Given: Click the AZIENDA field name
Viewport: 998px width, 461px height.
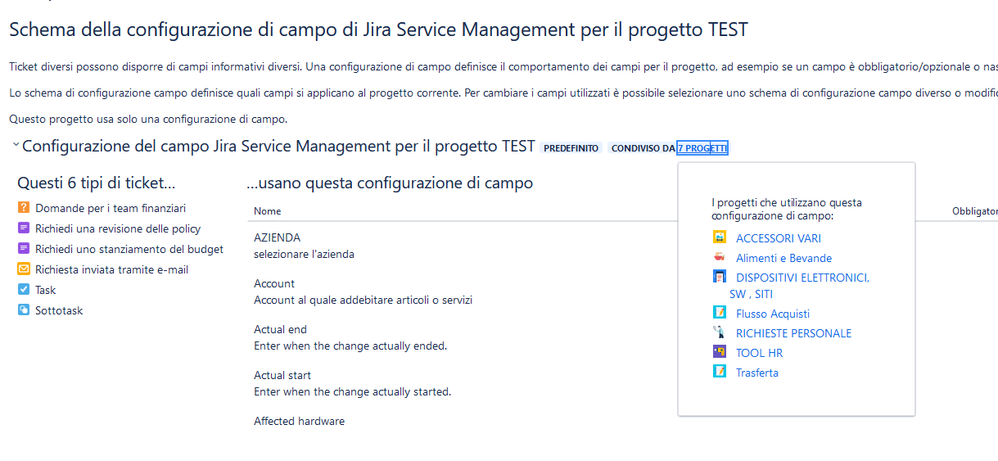Looking at the screenshot, I should click(x=277, y=238).
